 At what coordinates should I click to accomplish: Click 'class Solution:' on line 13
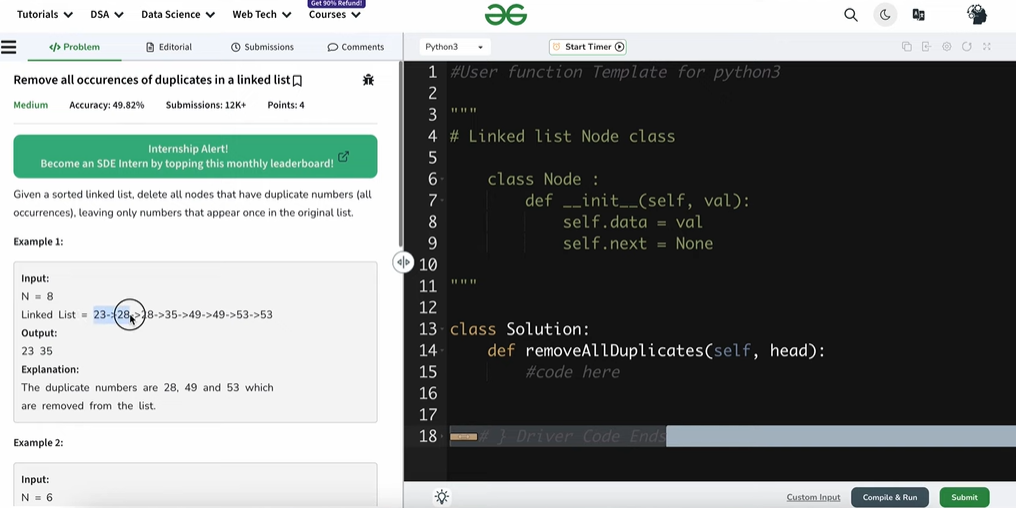[x=520, y=329]
